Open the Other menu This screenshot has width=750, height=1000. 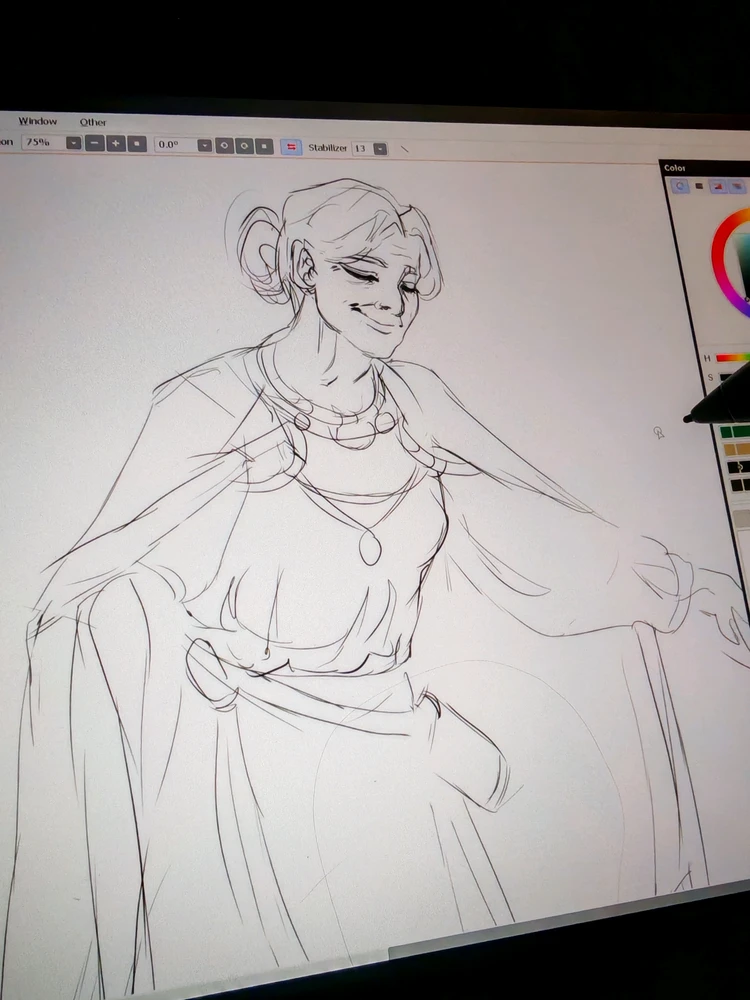[93, 122]
